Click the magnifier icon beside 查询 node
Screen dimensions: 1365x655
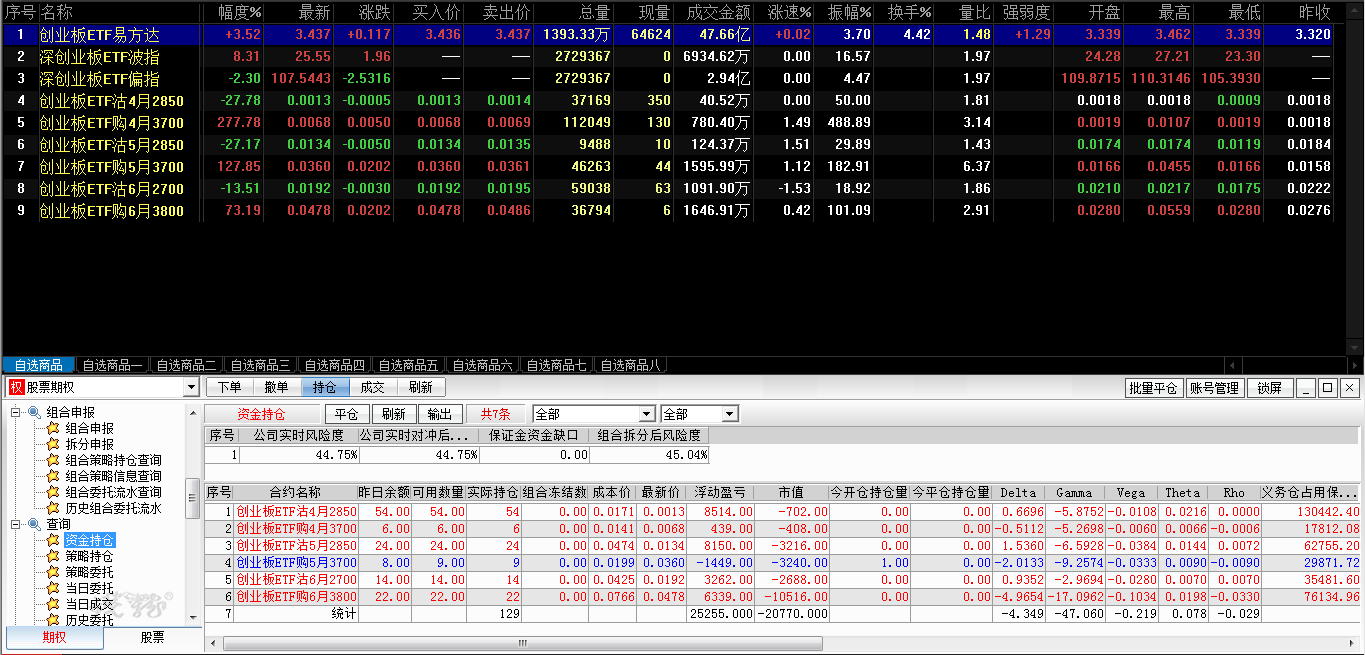pos(34,525)
